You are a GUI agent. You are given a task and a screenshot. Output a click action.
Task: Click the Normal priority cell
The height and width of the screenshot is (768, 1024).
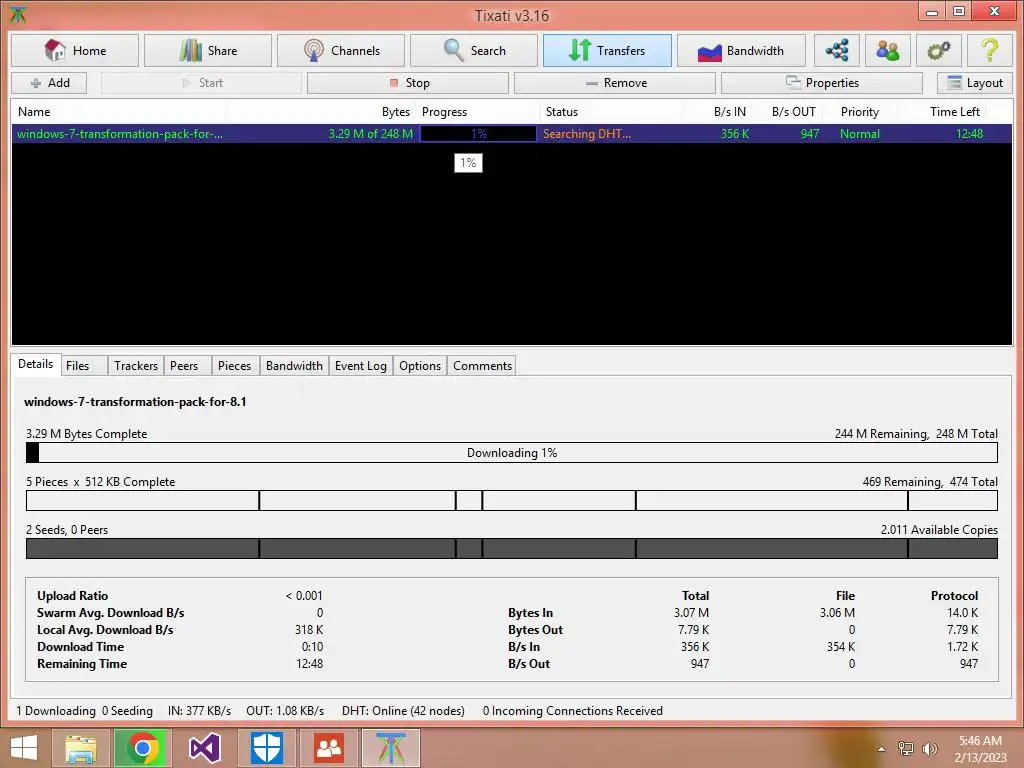point(859,134)
